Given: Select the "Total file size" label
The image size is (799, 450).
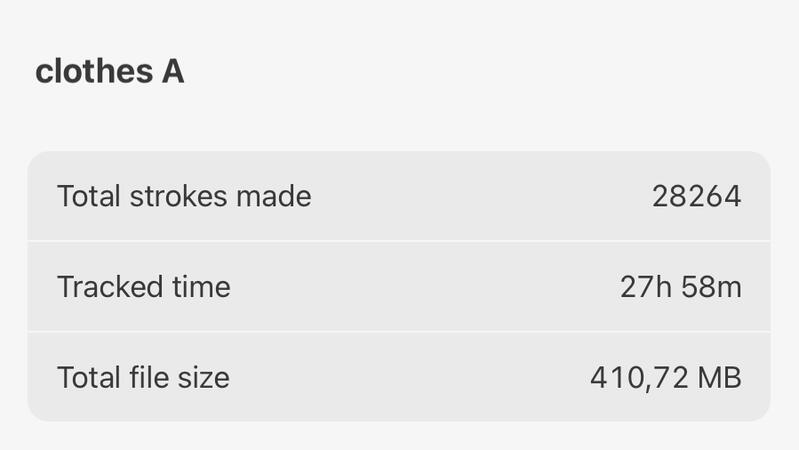Looking at the screenshot, I should coord(143,377).
